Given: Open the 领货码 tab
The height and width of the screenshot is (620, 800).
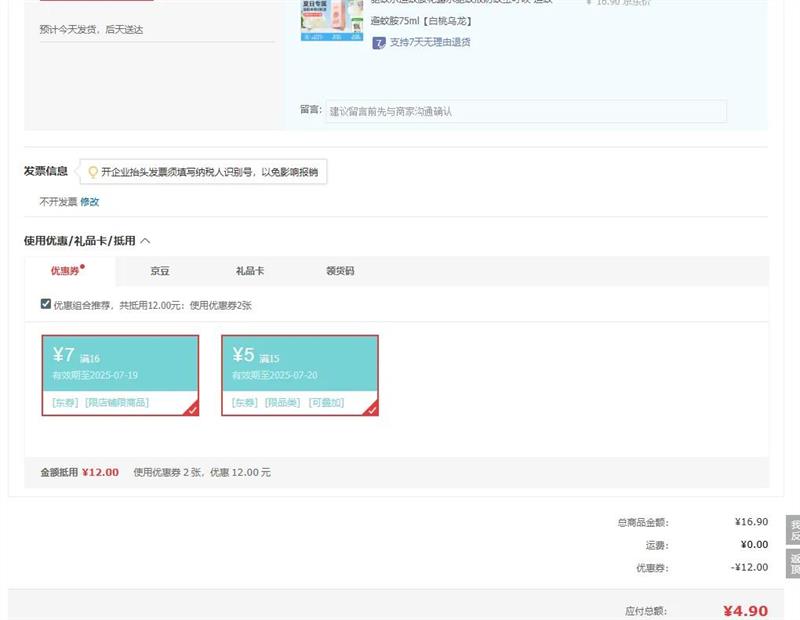Looking at the screenshot, I should (x=340, y=271).
